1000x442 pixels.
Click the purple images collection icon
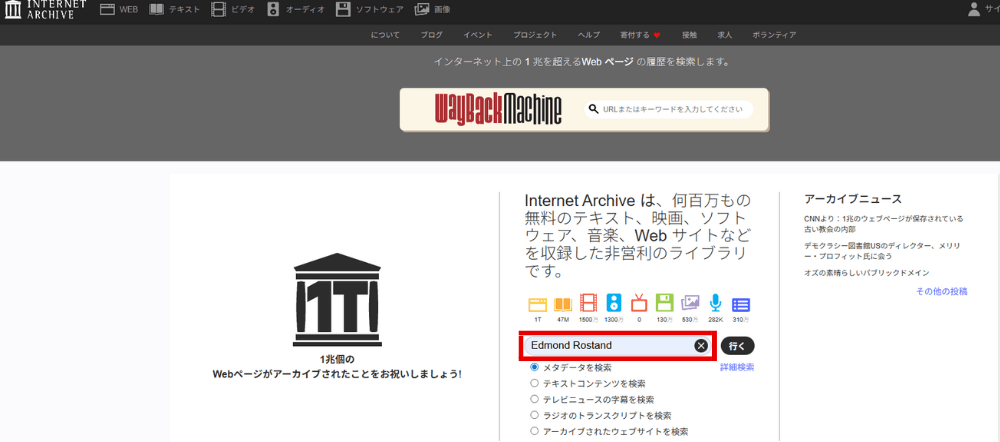690,303
